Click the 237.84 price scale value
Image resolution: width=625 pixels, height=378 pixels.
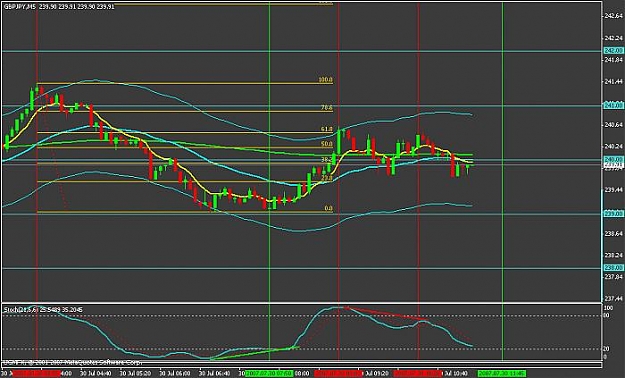613,276
